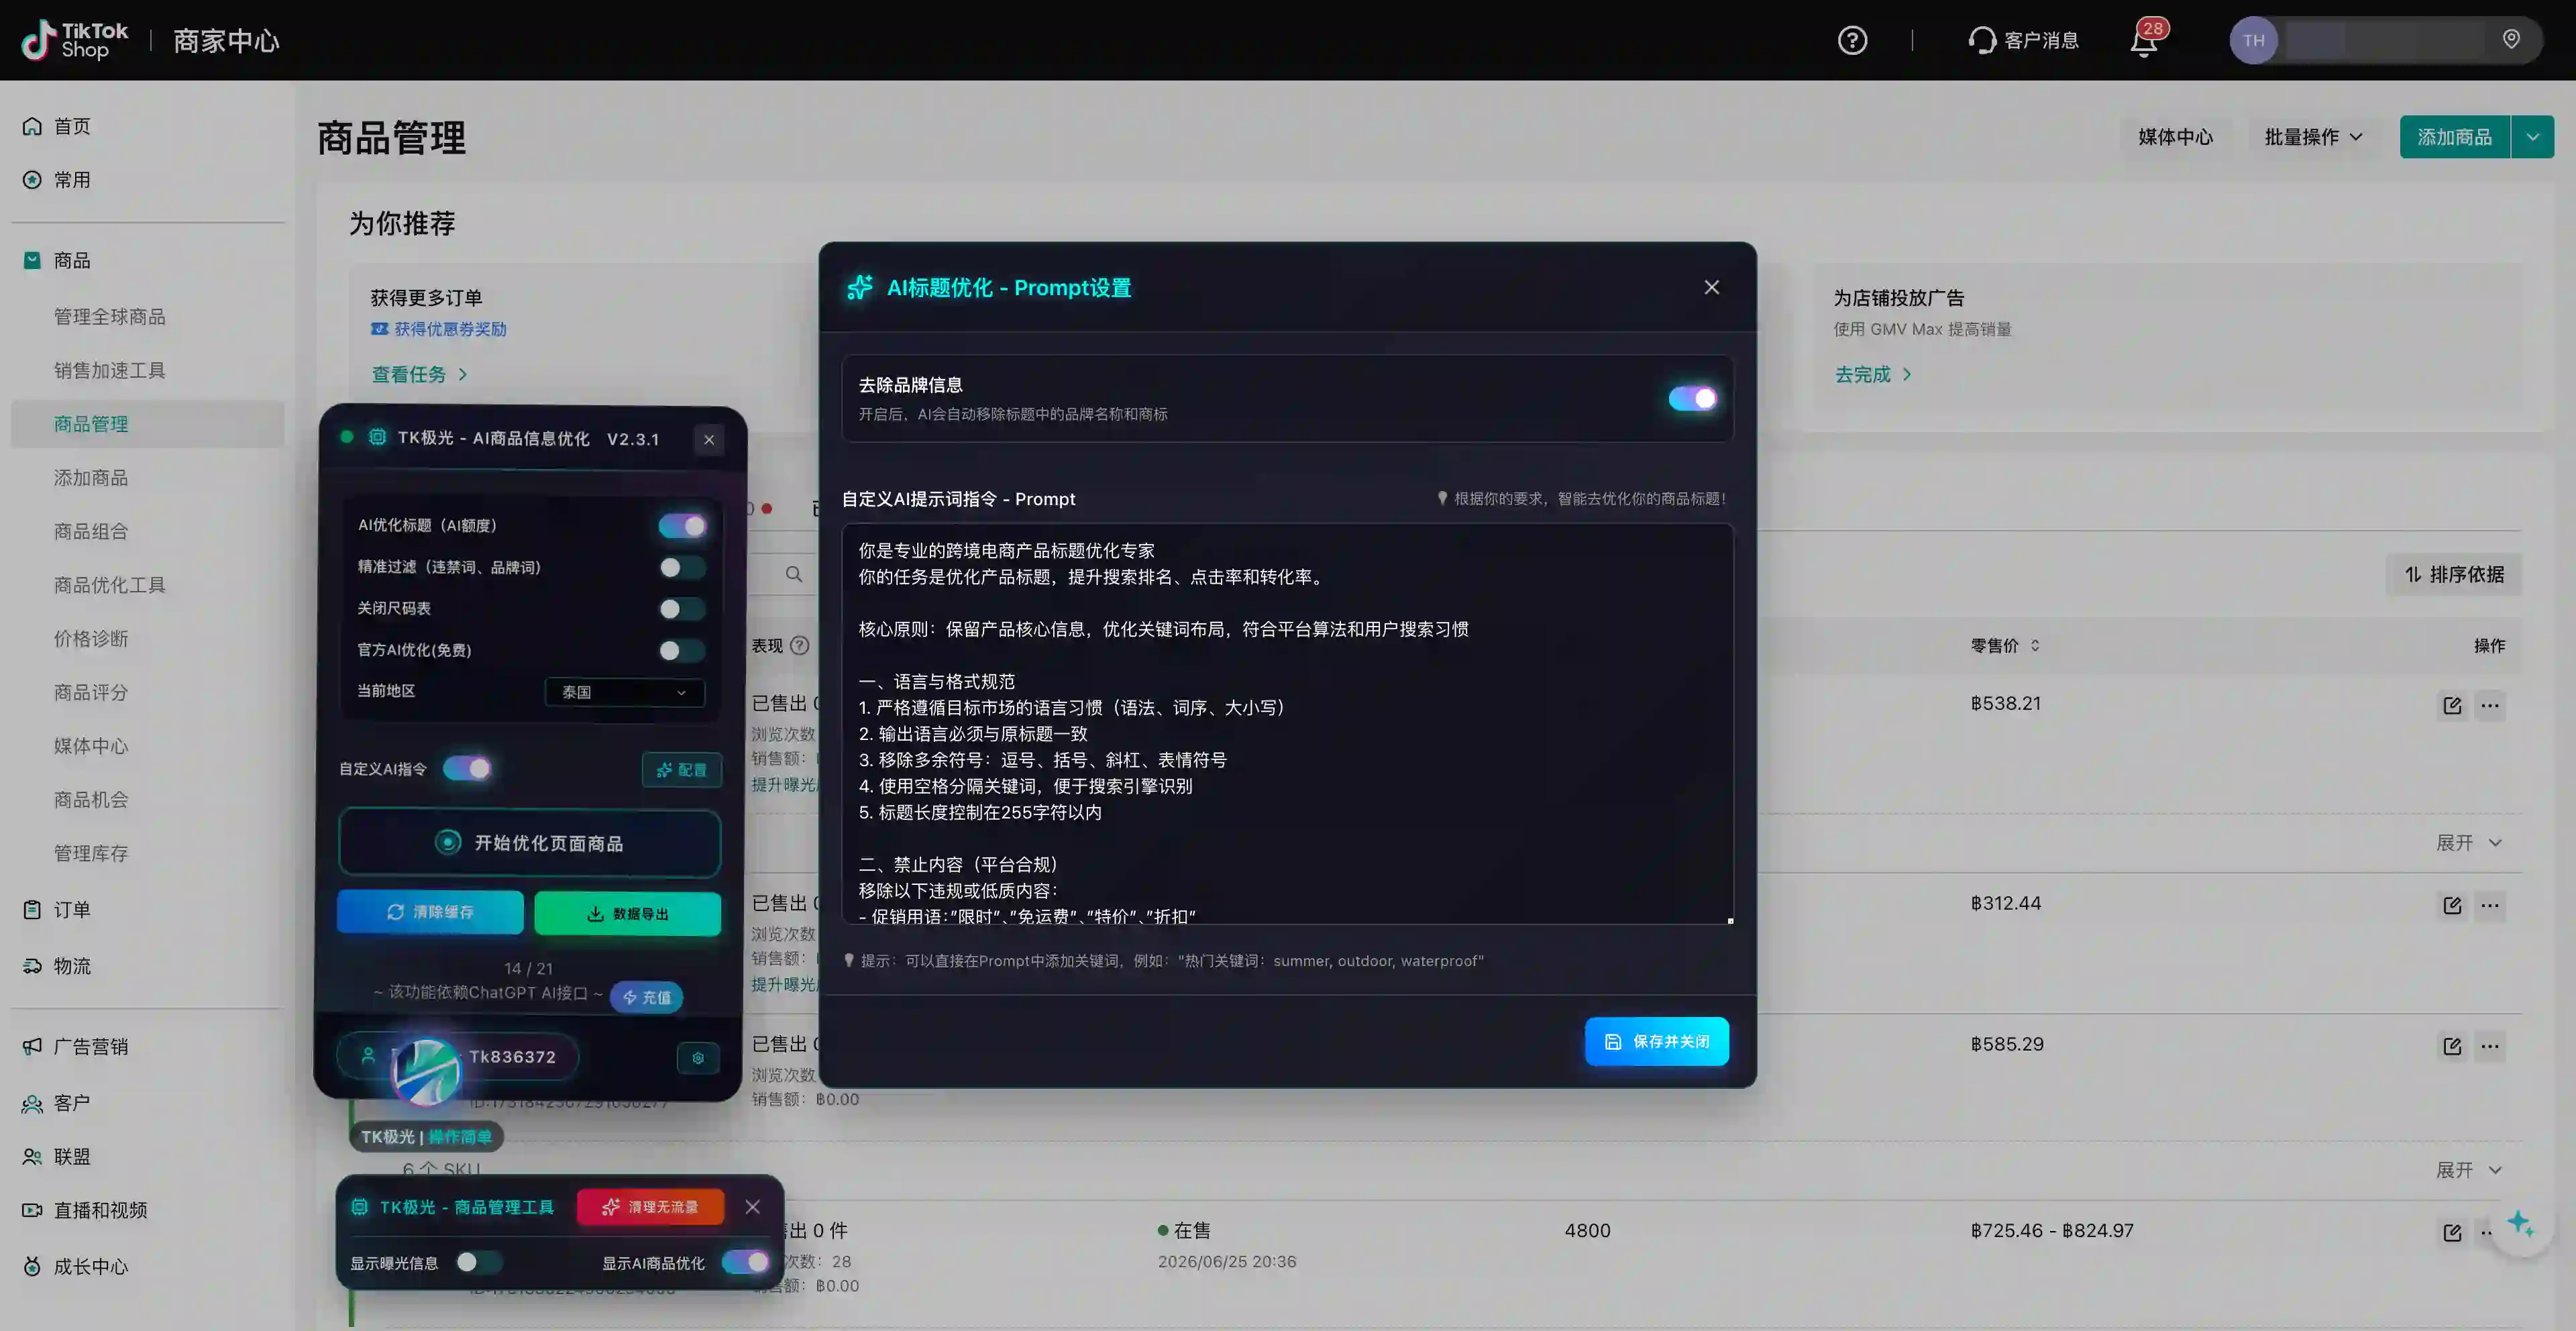Click the chip icon in TK极光 panel title
The image size is (2576, 1331).
point(377,437)
